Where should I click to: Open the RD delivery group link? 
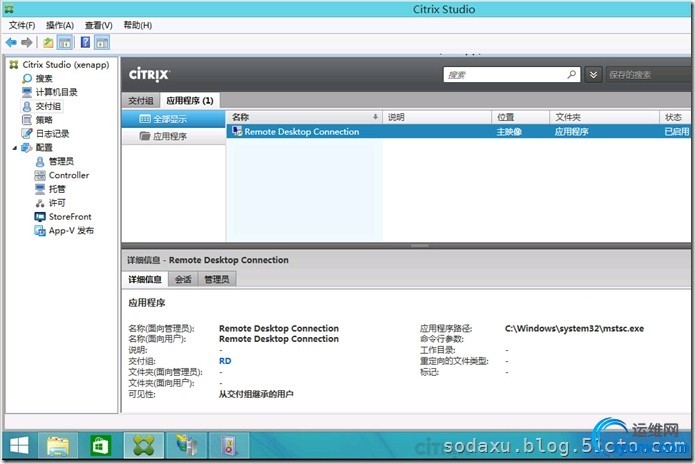click(x=225, y=361)
